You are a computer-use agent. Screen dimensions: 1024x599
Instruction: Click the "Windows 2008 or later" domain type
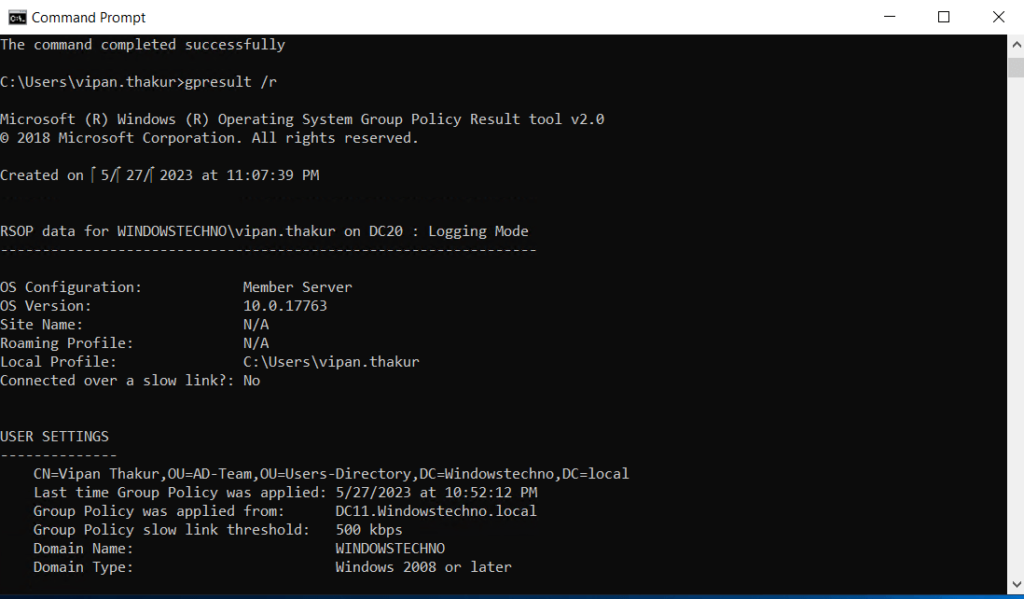click(x=423, y=567)
